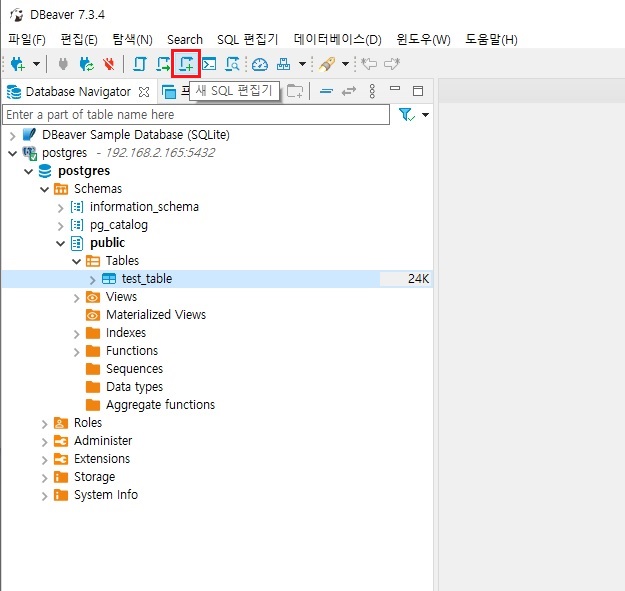
Task: Click the filter funnel icon
Action: (x=407, y=115)
